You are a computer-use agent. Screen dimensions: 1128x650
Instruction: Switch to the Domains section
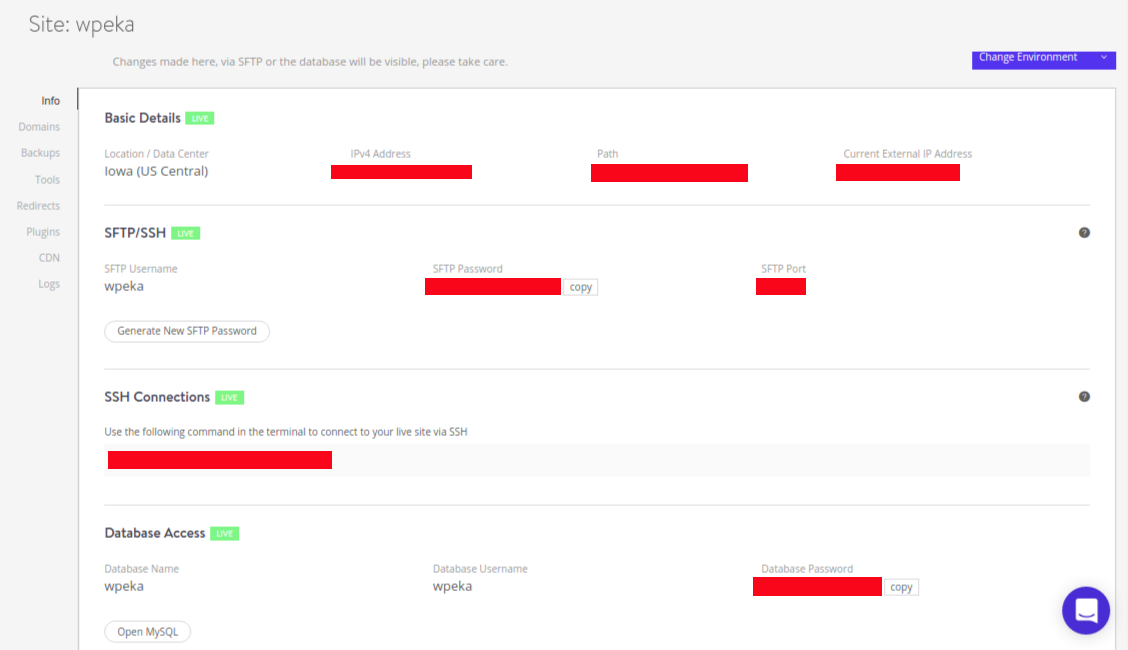pos(39,126)
